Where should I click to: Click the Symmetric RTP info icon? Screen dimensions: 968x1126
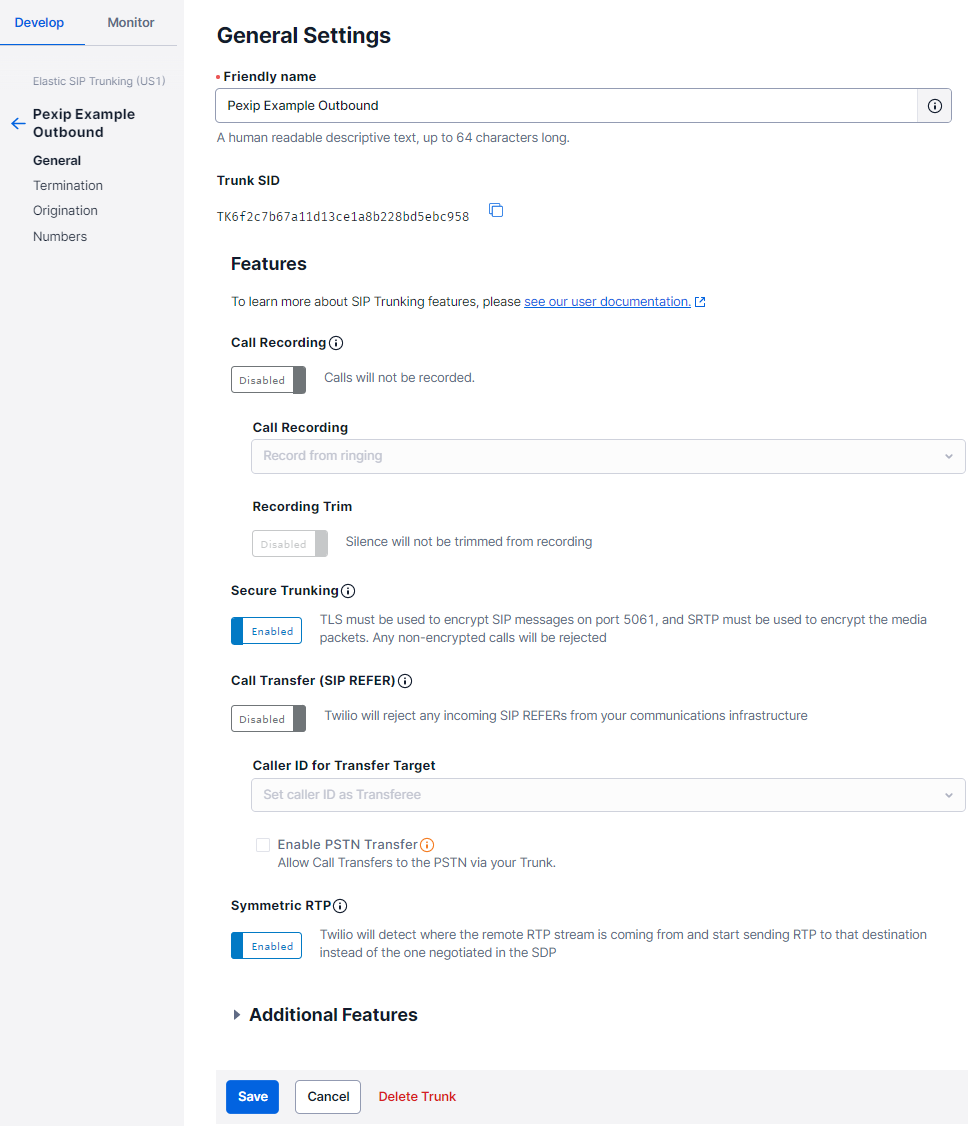click(x=340, y=906)
